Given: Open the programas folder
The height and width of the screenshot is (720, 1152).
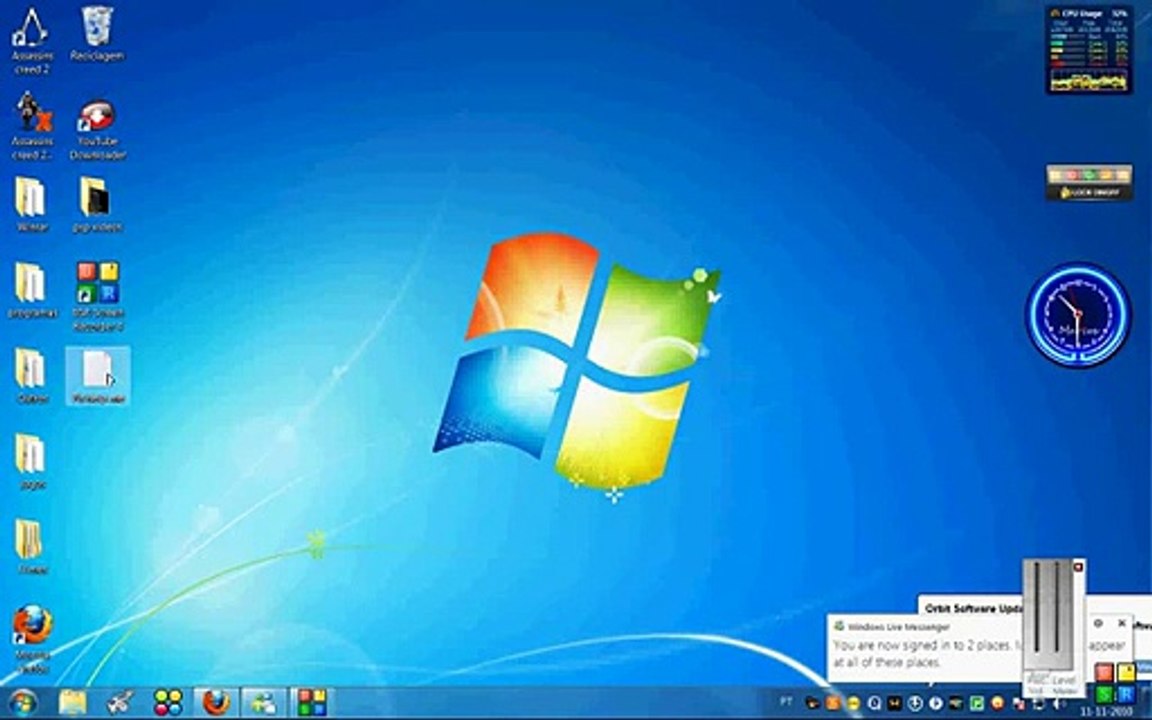Looking at the screenshot, I should pyautogui.click(x=32, y=289).
